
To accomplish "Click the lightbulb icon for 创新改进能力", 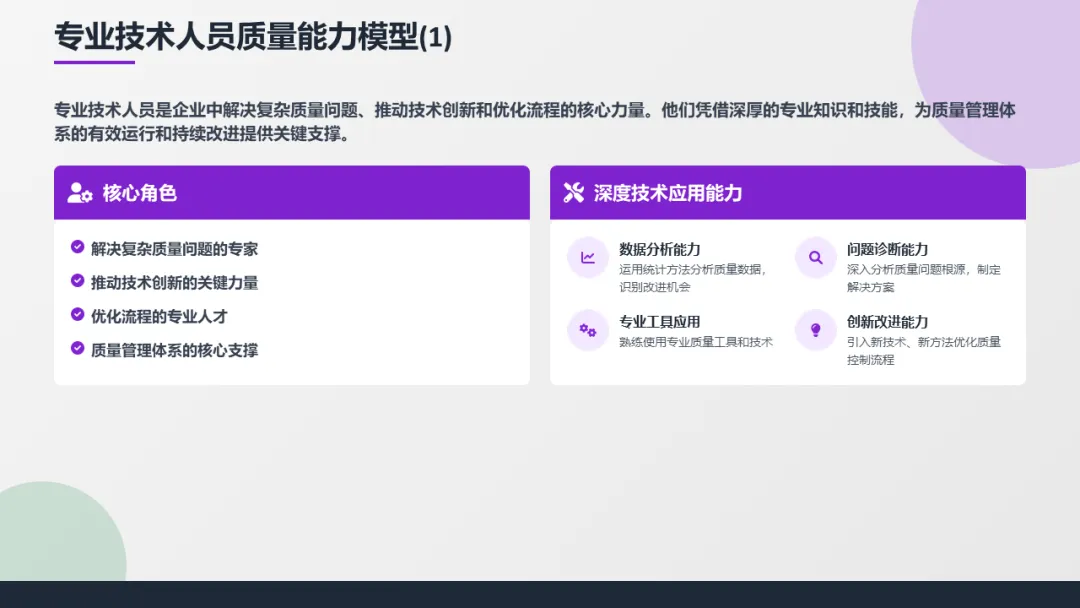I will tap(816, 330).
